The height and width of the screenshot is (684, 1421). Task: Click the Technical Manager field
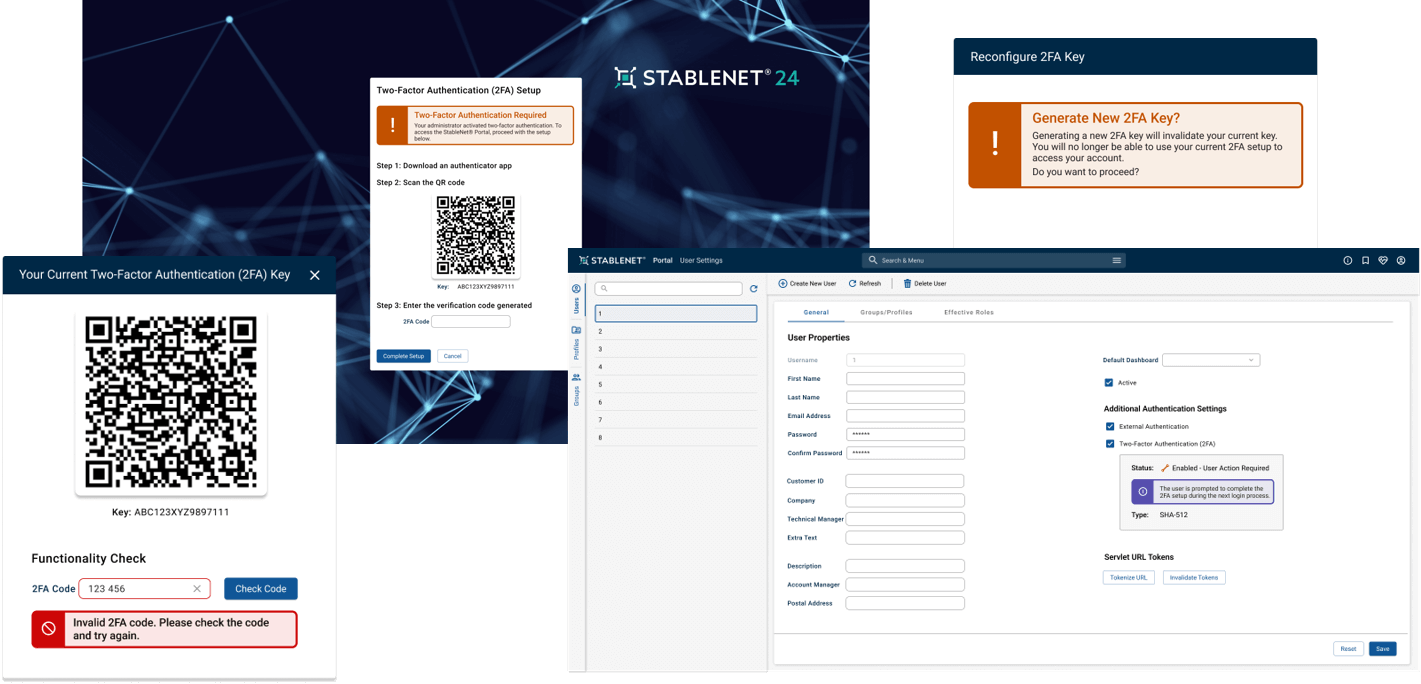point(905,519)
